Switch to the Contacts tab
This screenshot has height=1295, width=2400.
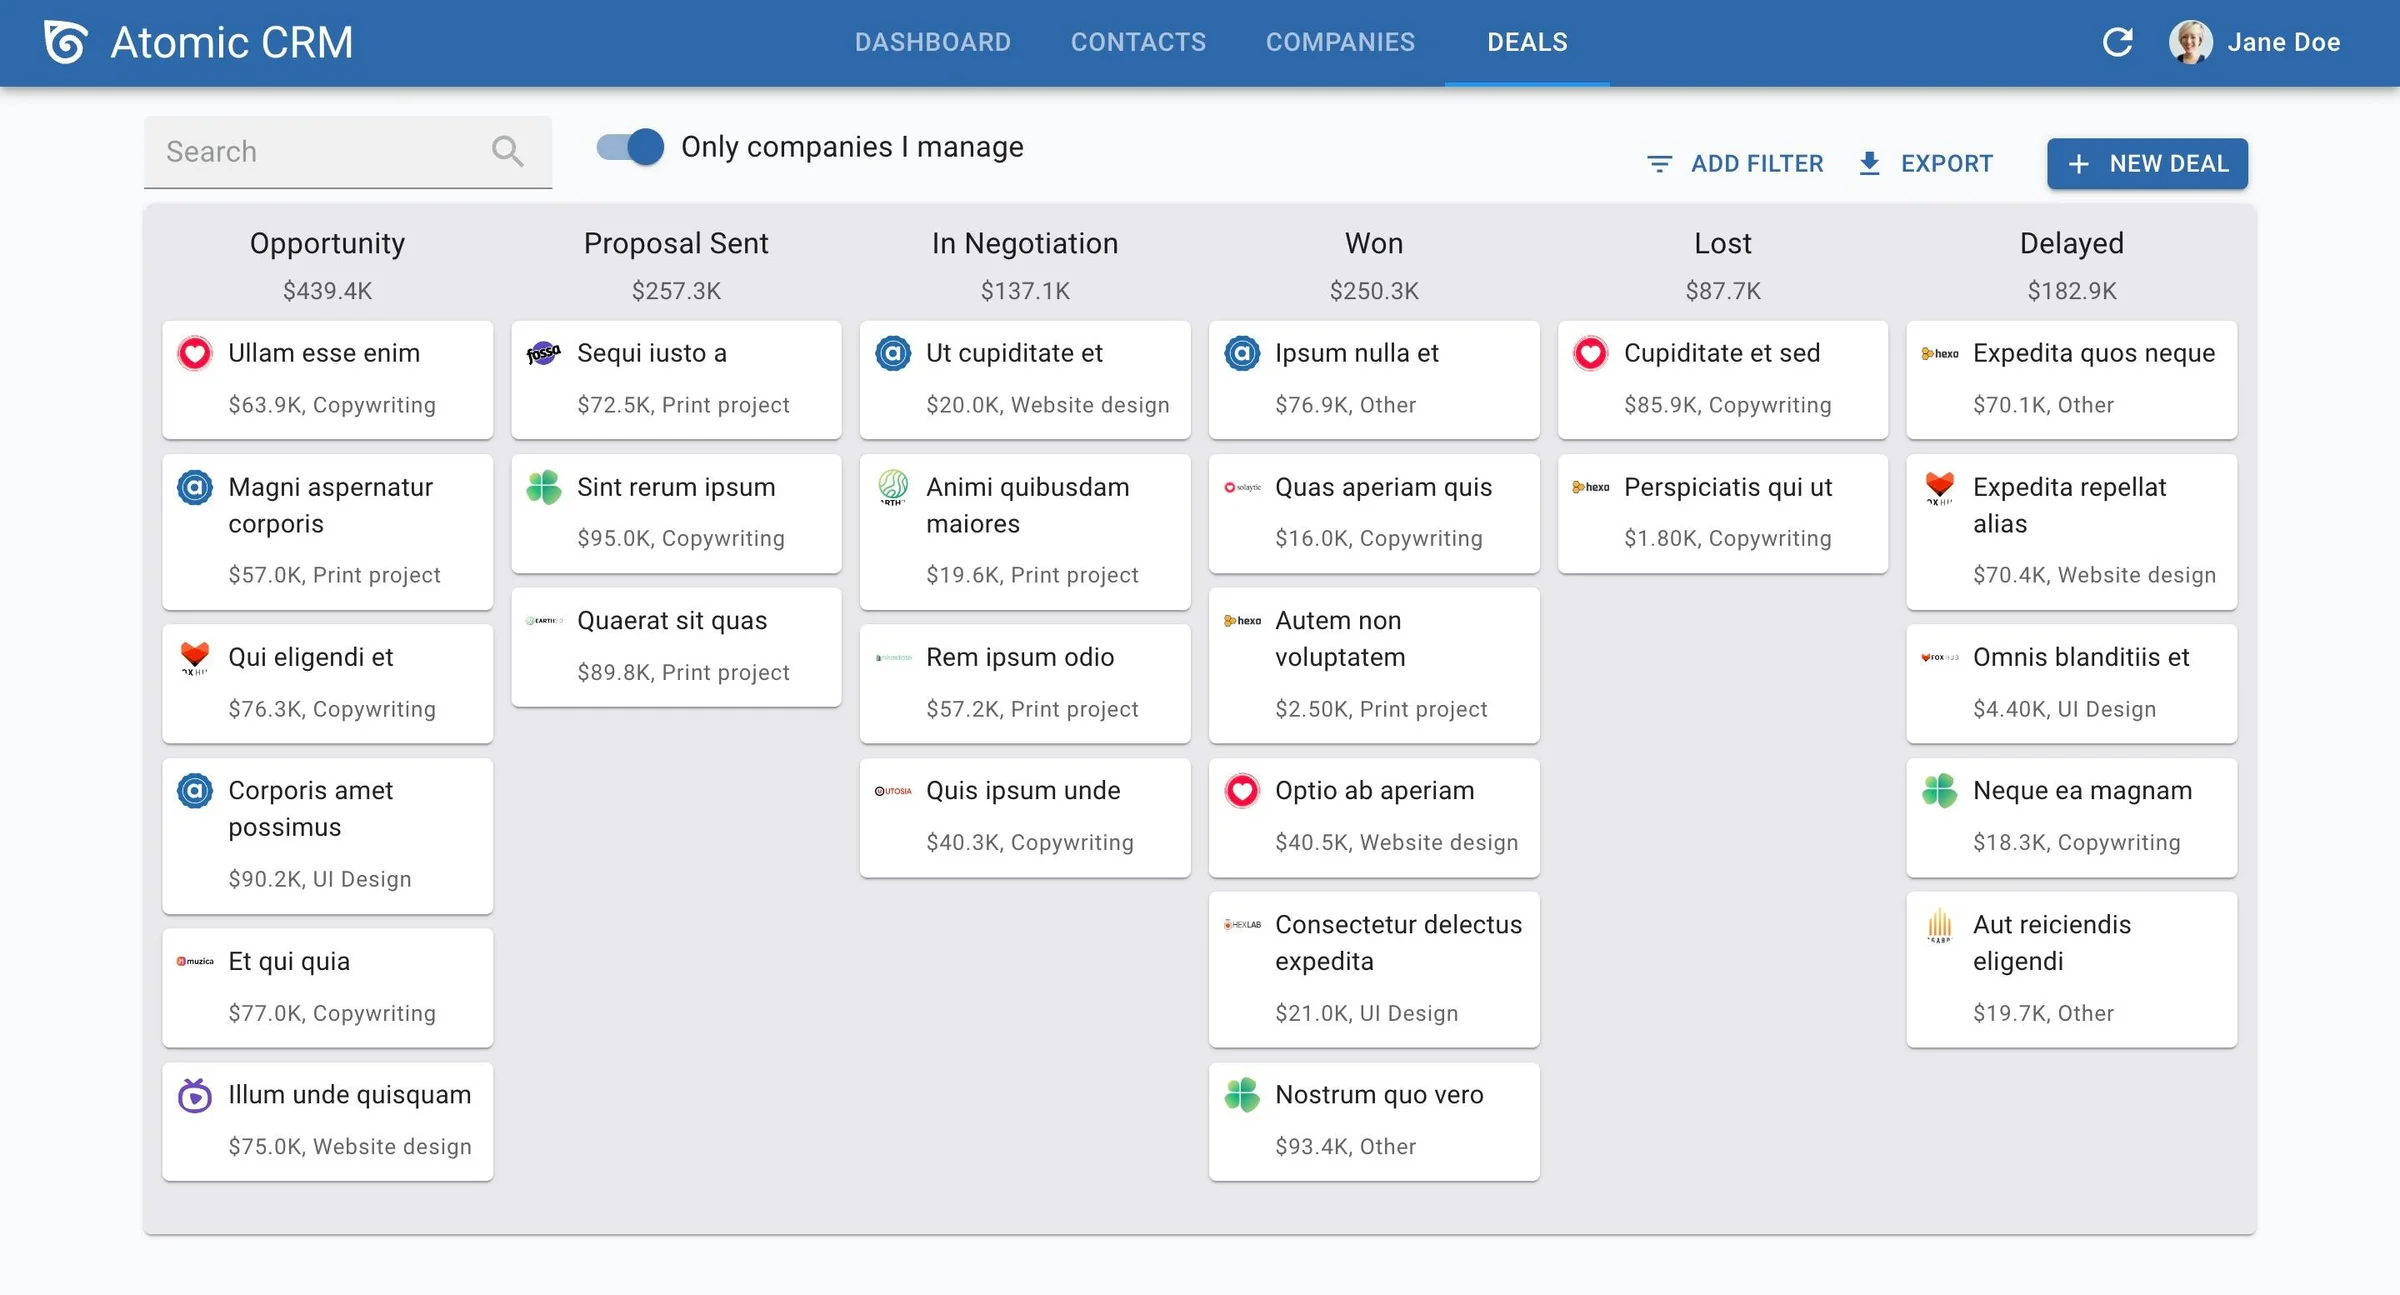pos(1138,42)
